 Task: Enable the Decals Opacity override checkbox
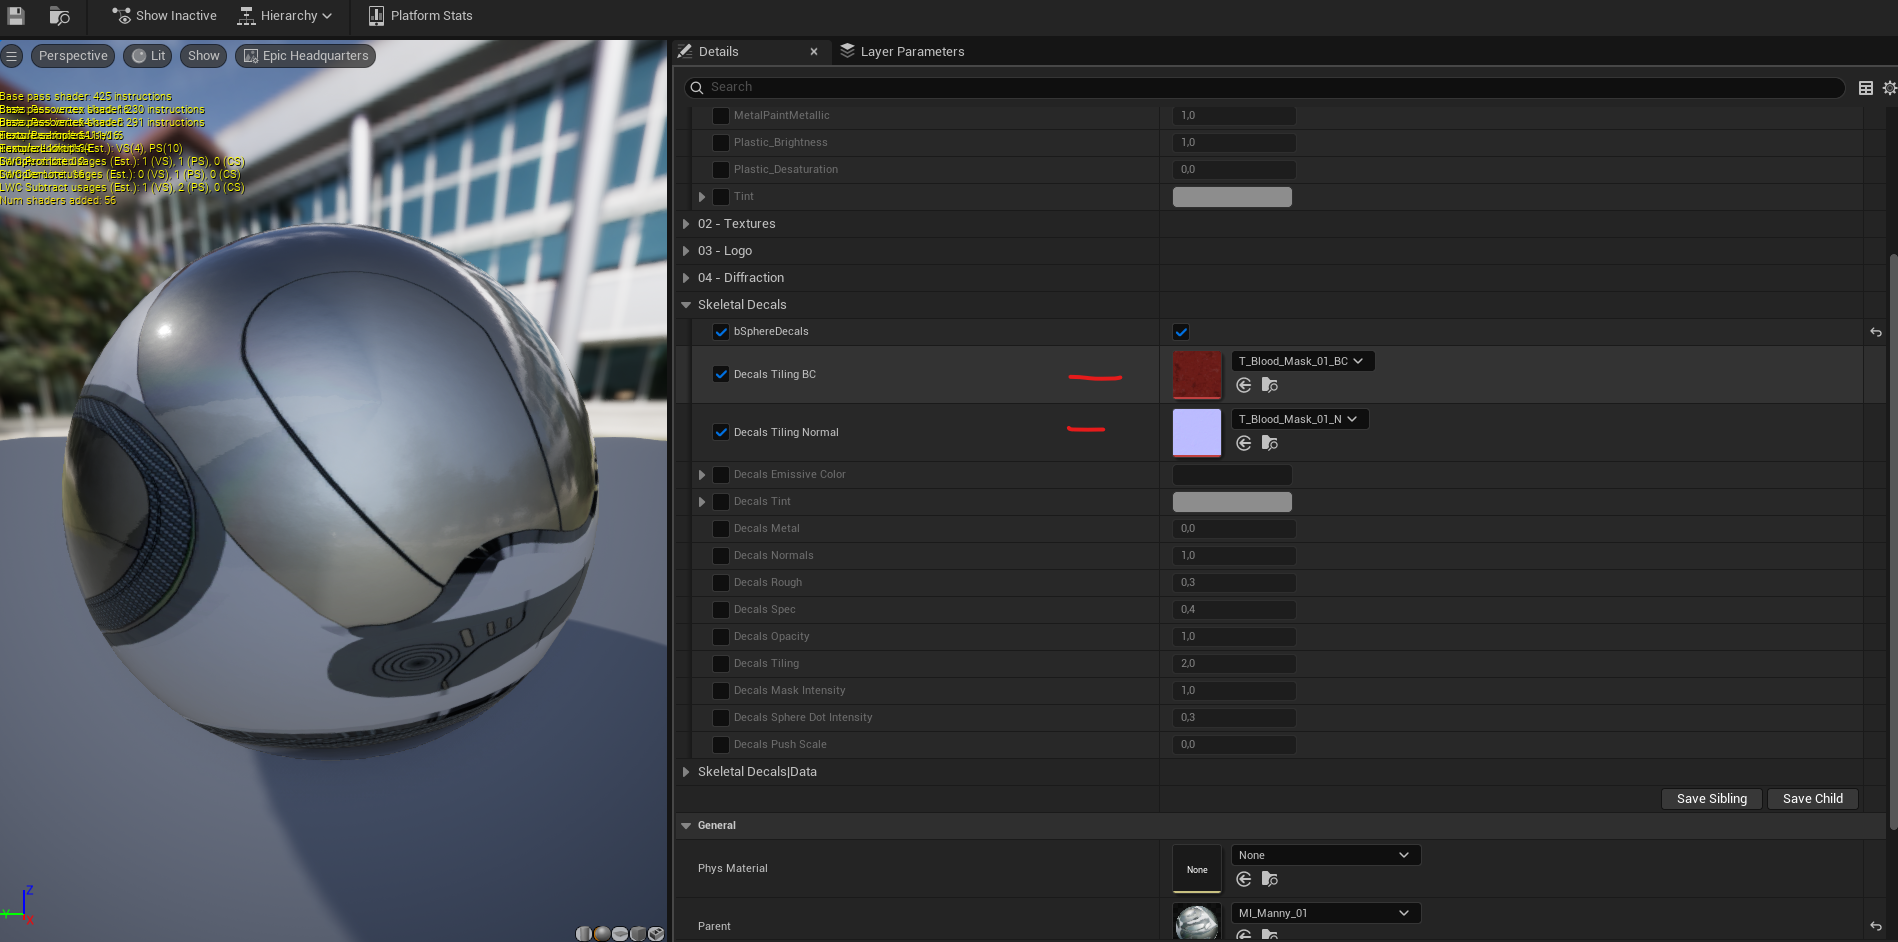pos(721,637)
